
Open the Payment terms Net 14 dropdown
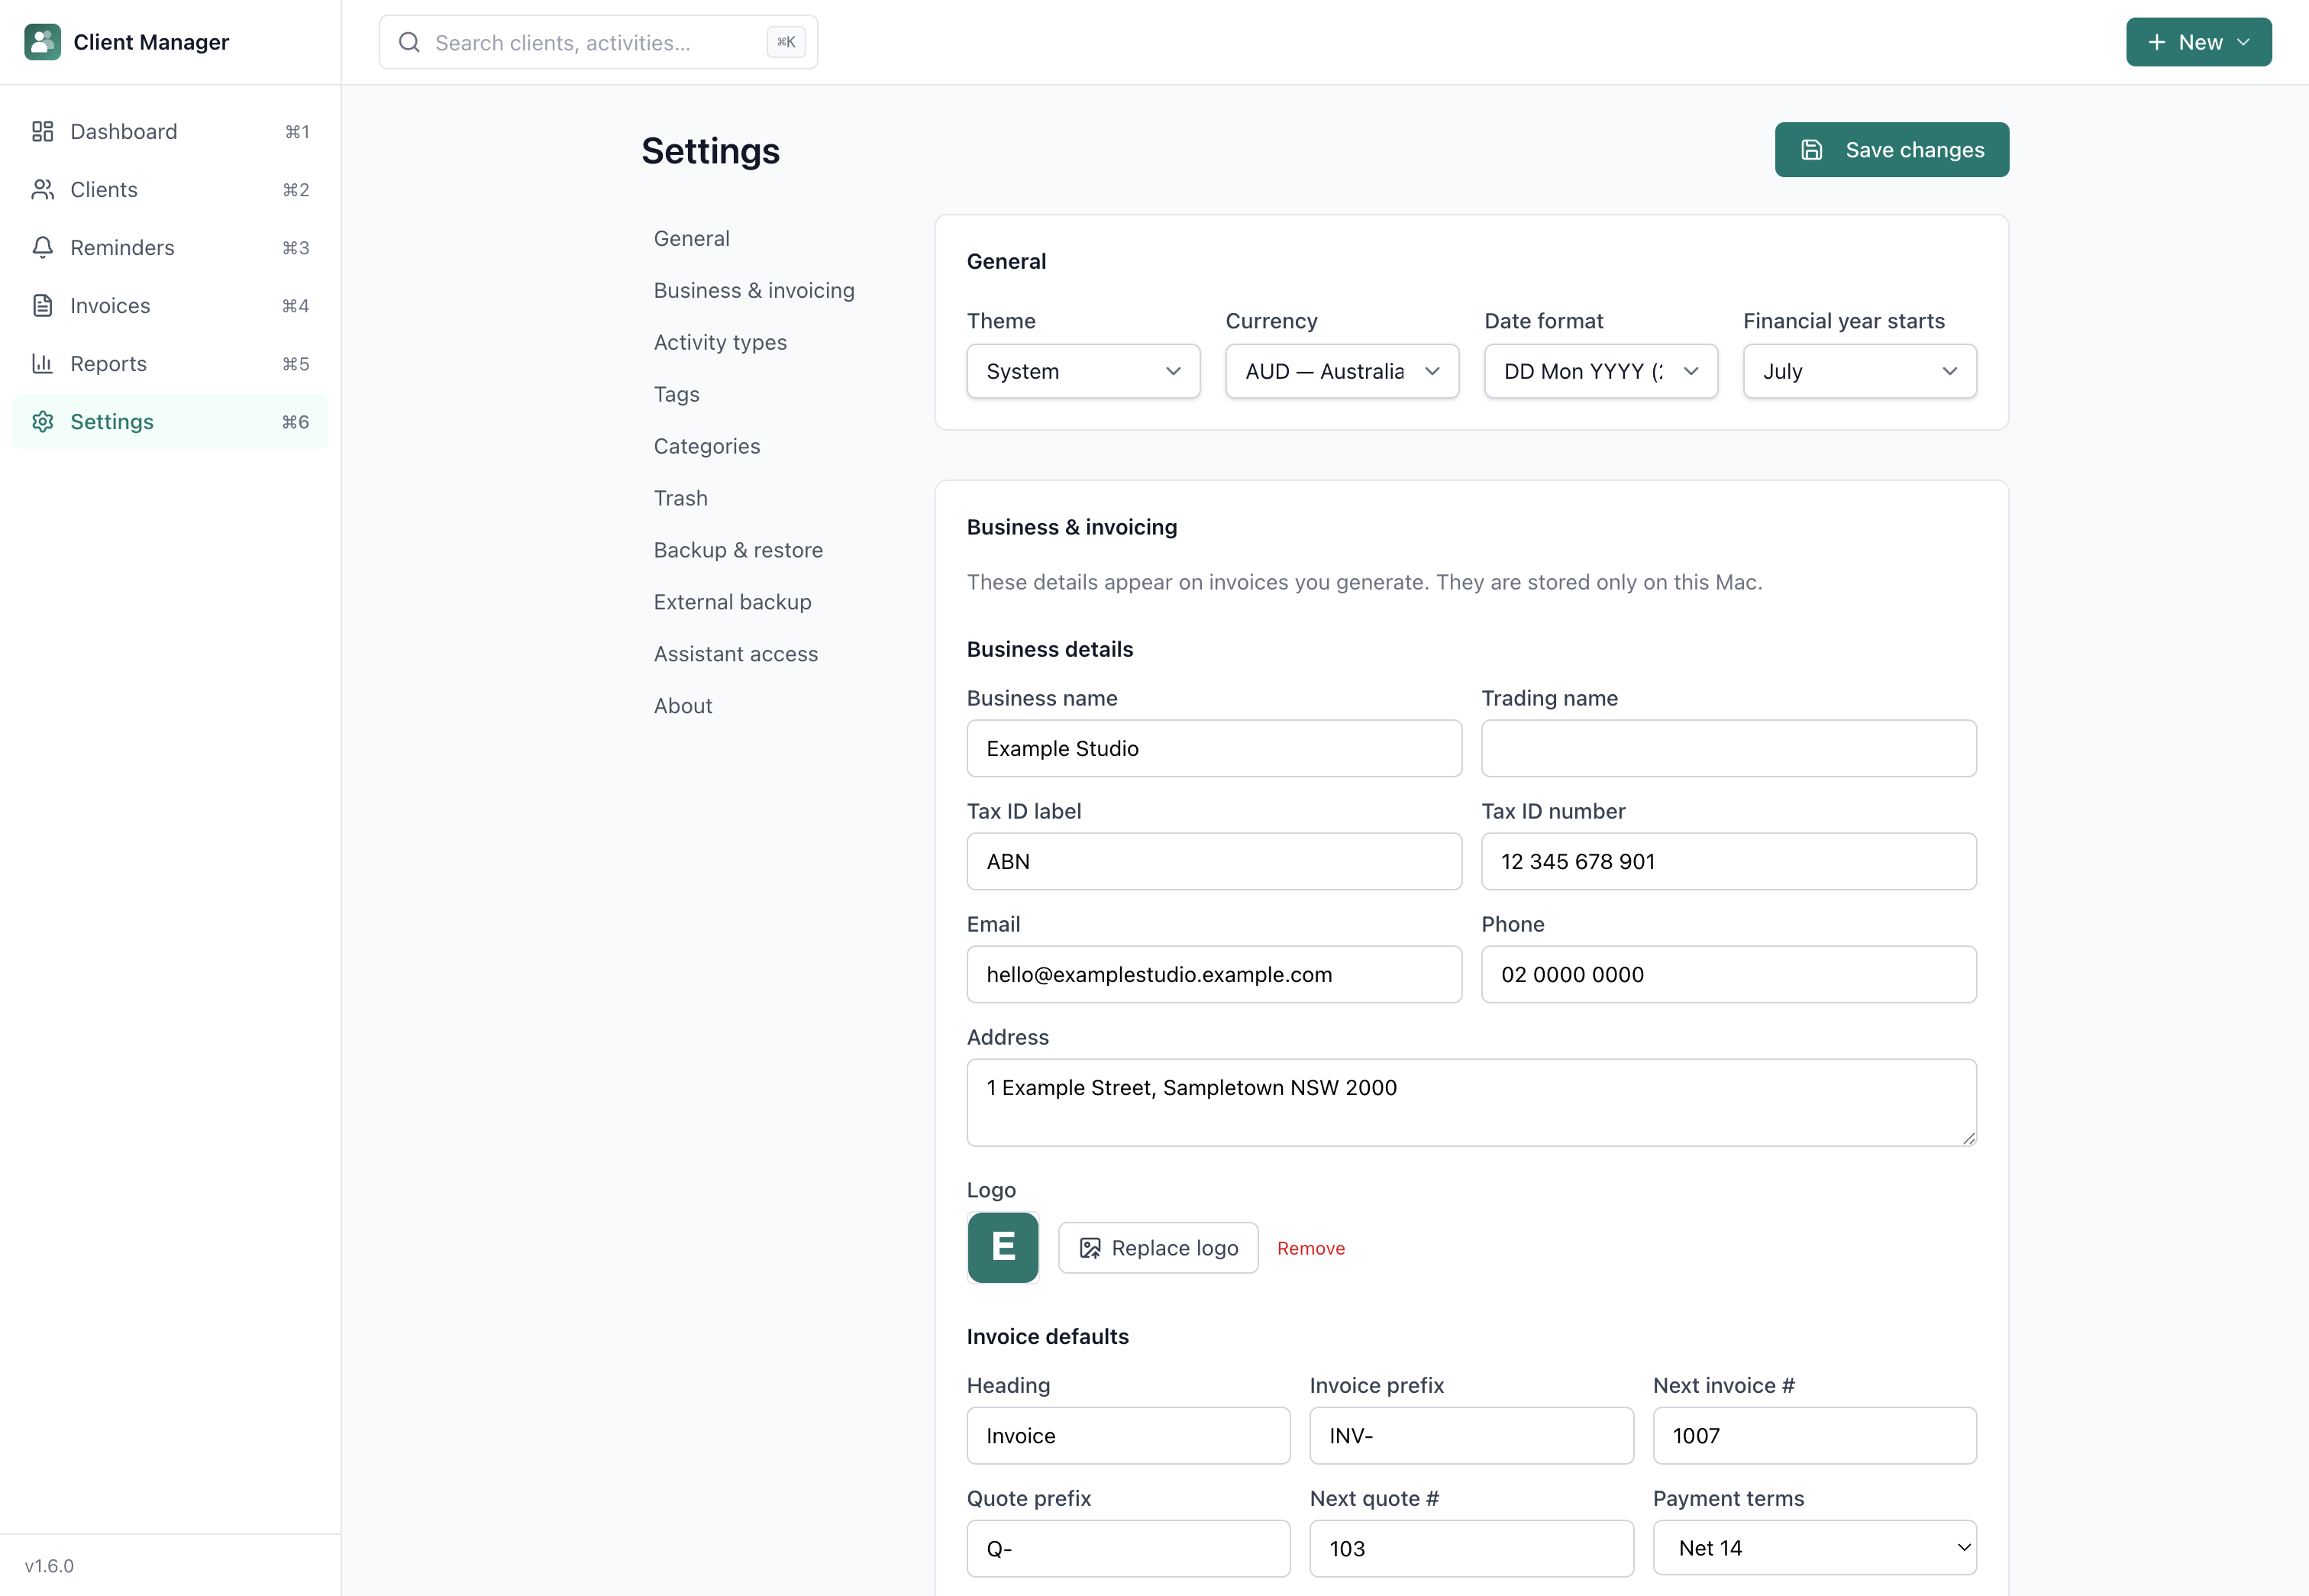pyautogui.click(x=1814, y=1548)
